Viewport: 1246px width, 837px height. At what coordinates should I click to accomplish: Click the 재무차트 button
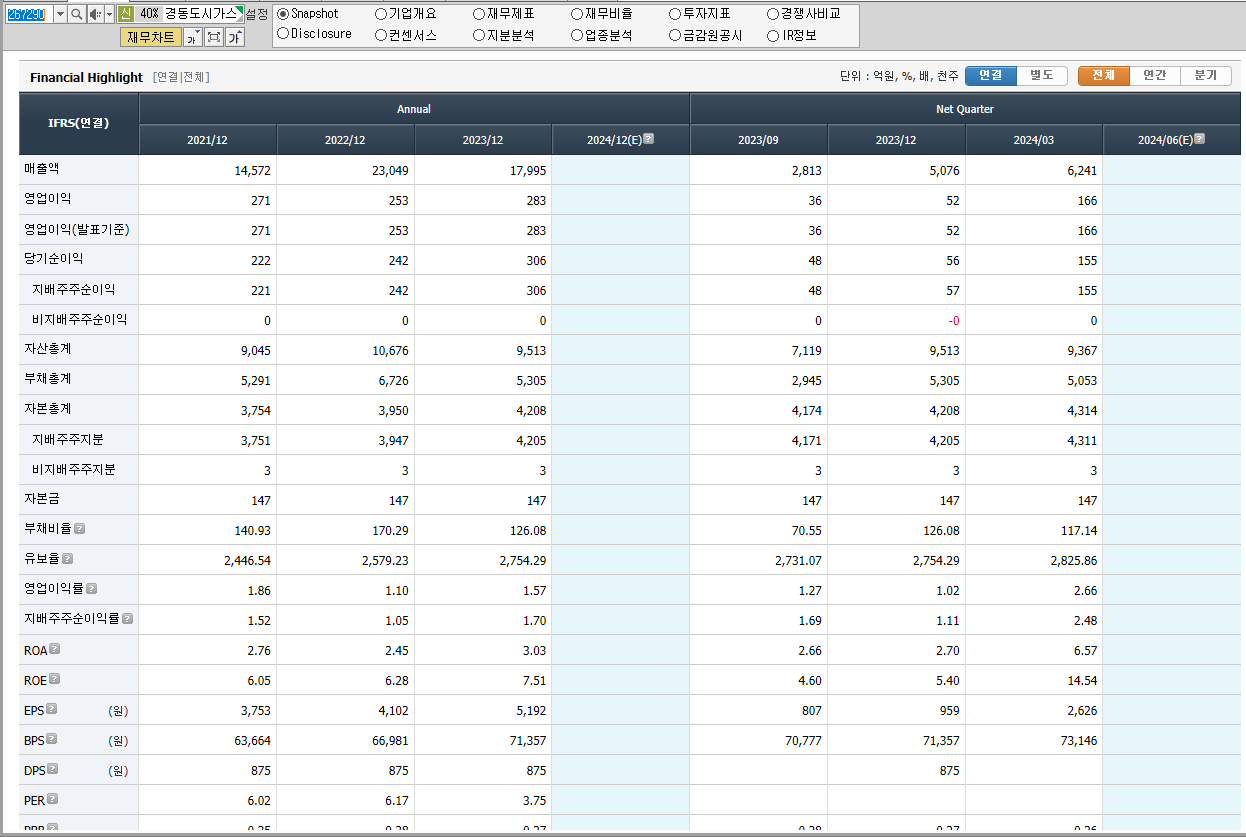[151, 38]
